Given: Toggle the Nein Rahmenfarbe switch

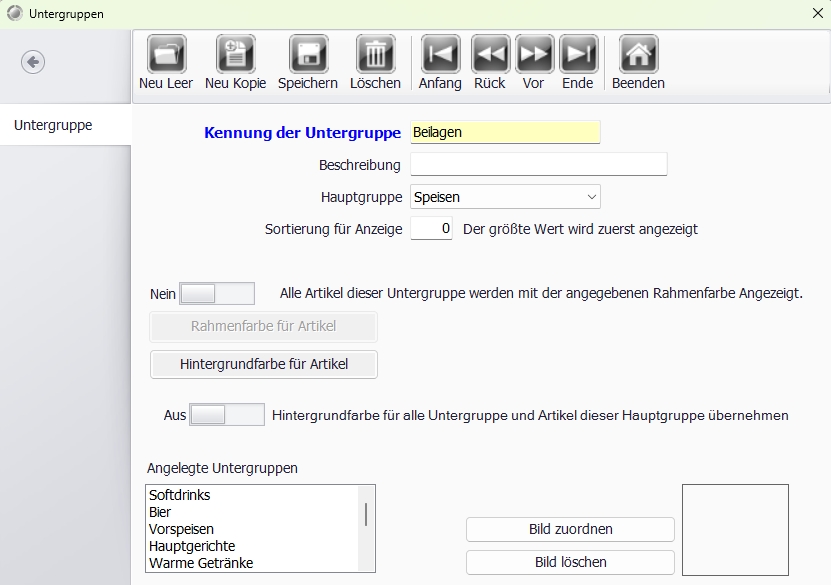Looking at the screenshot, I should click(217, 294).
